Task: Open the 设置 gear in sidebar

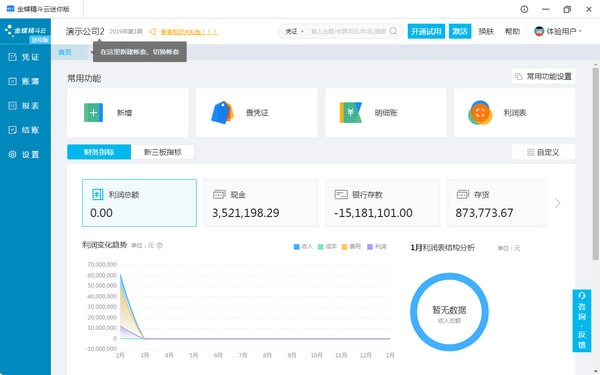Action: pos(25,154)
